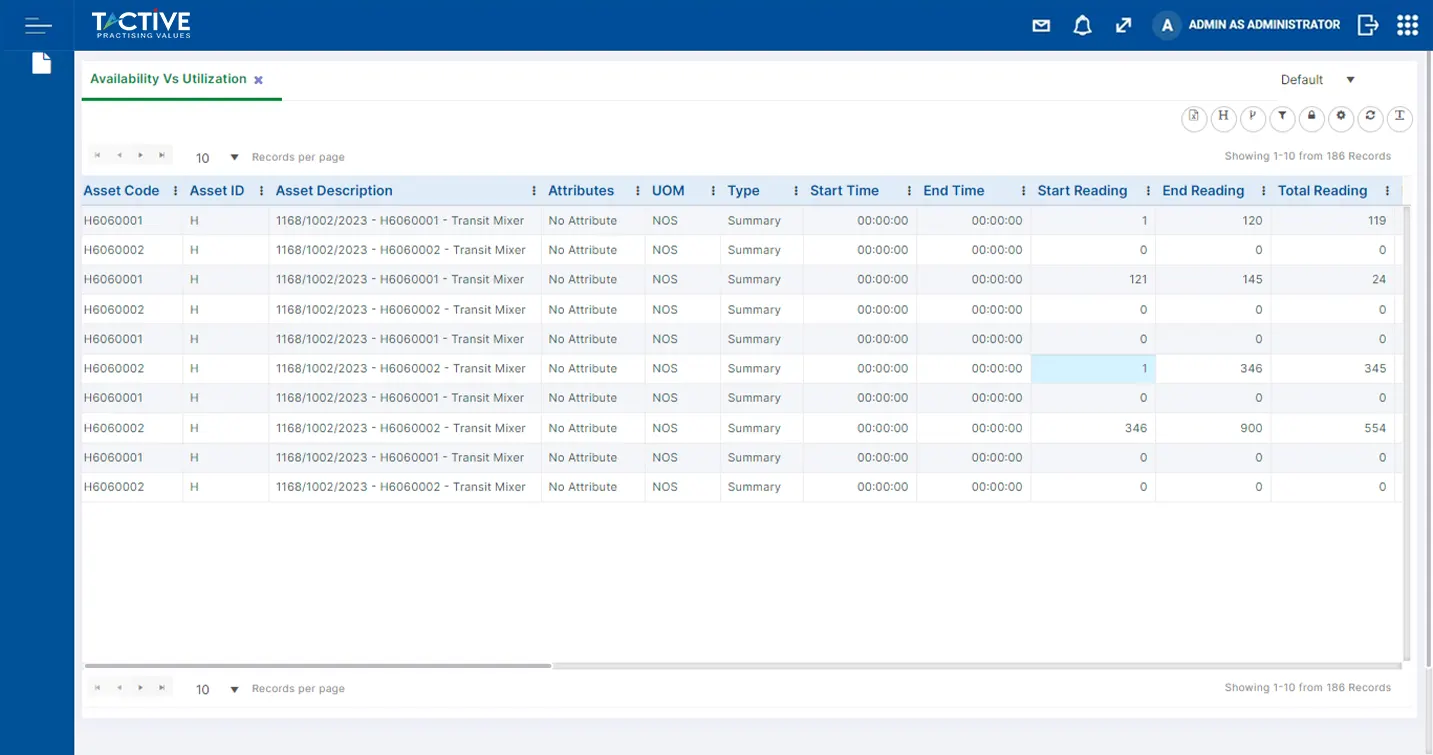This screenshot has width=1433, height=755.
Task: Click the logout icon in header
Action: tap(1367, 26)
